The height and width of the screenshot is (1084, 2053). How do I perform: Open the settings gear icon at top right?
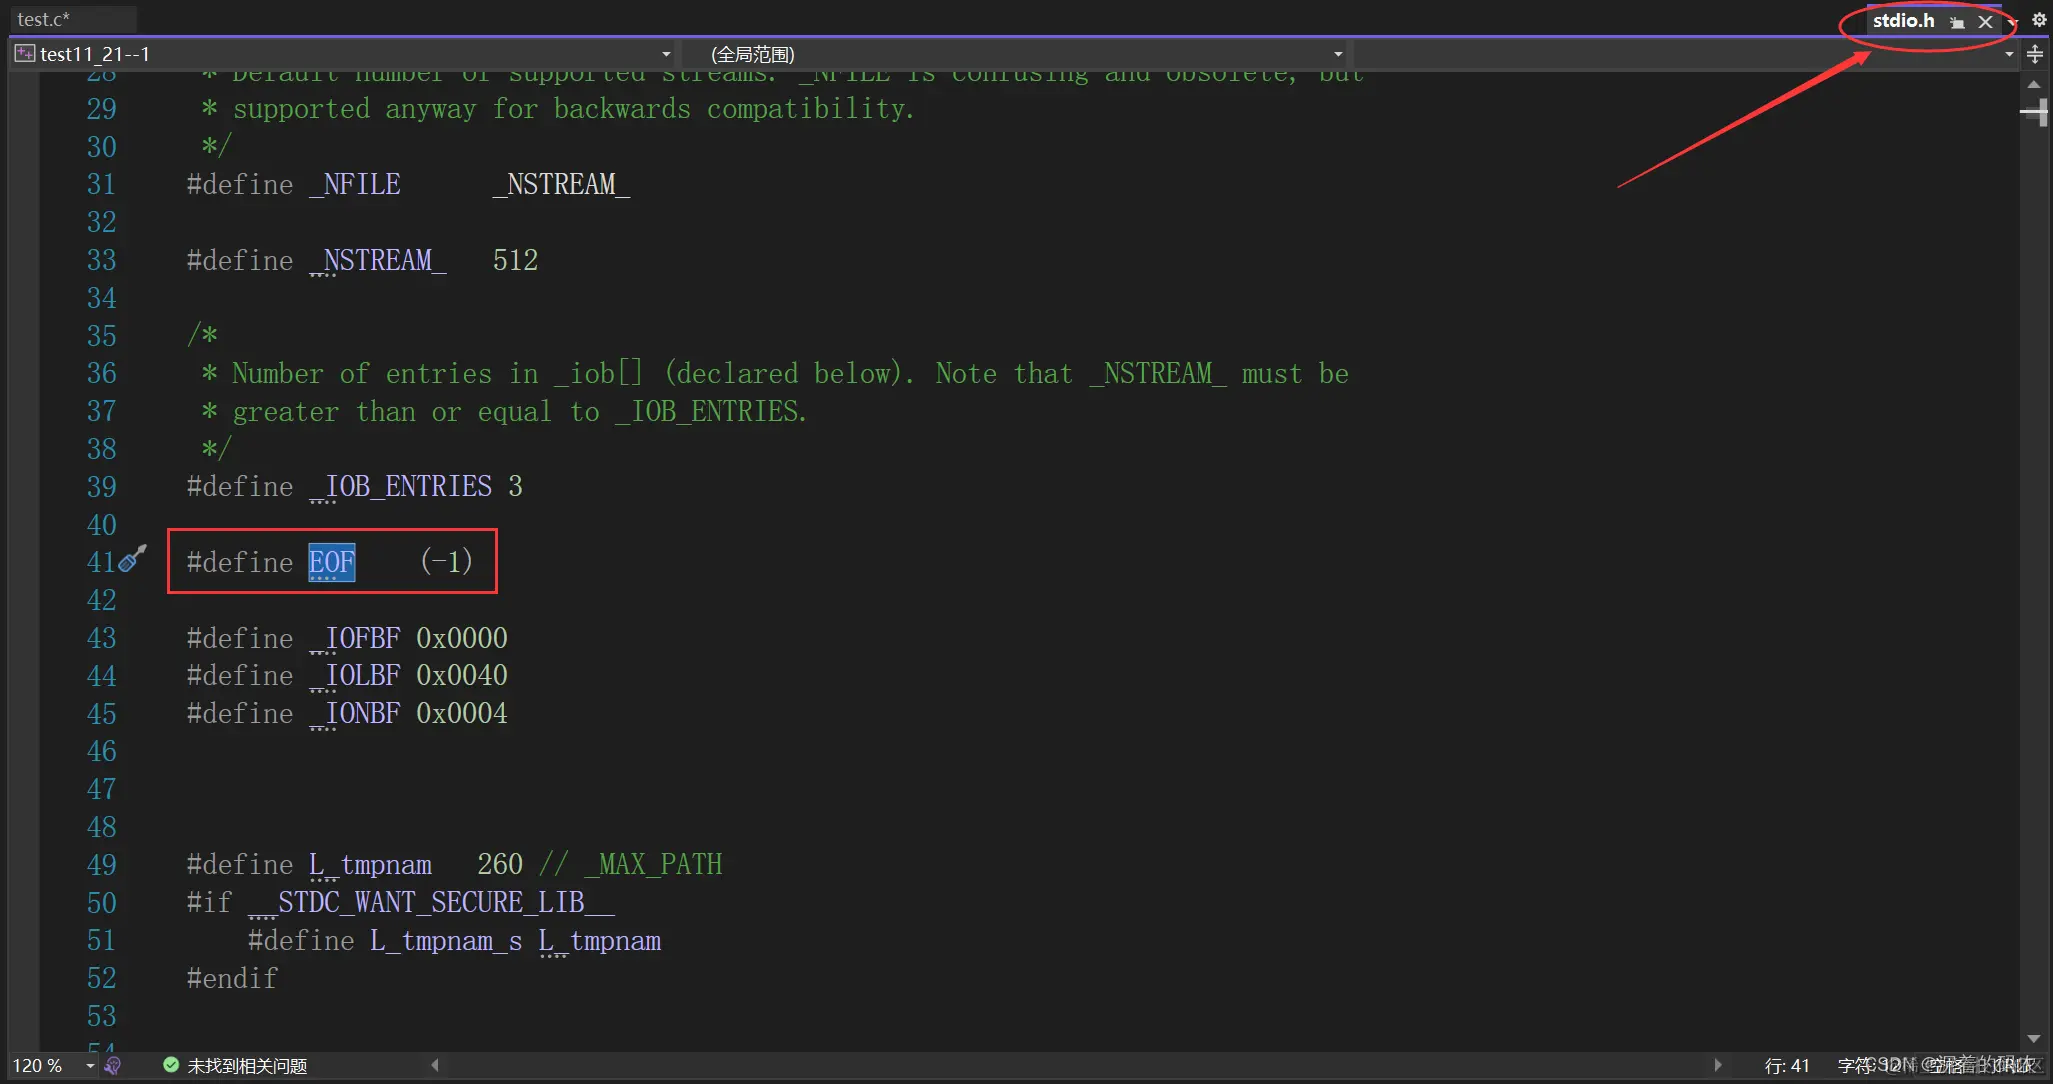[2039, 19]
